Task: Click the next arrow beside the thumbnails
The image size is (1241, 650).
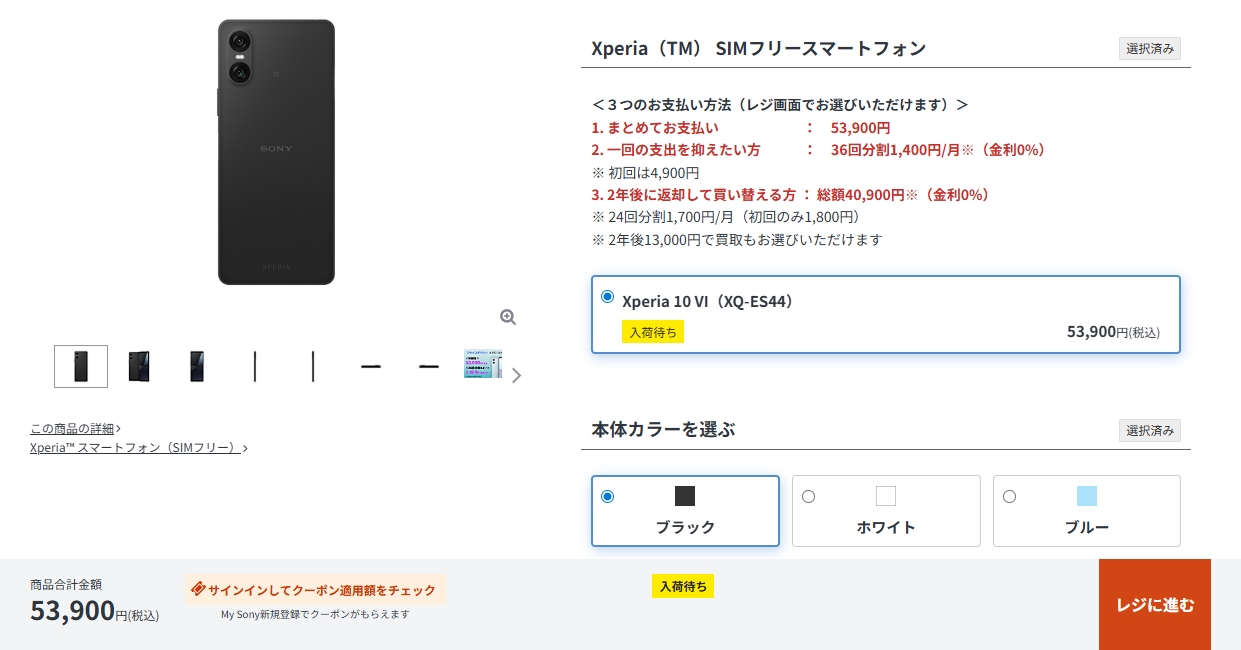Action: point(516,376)
